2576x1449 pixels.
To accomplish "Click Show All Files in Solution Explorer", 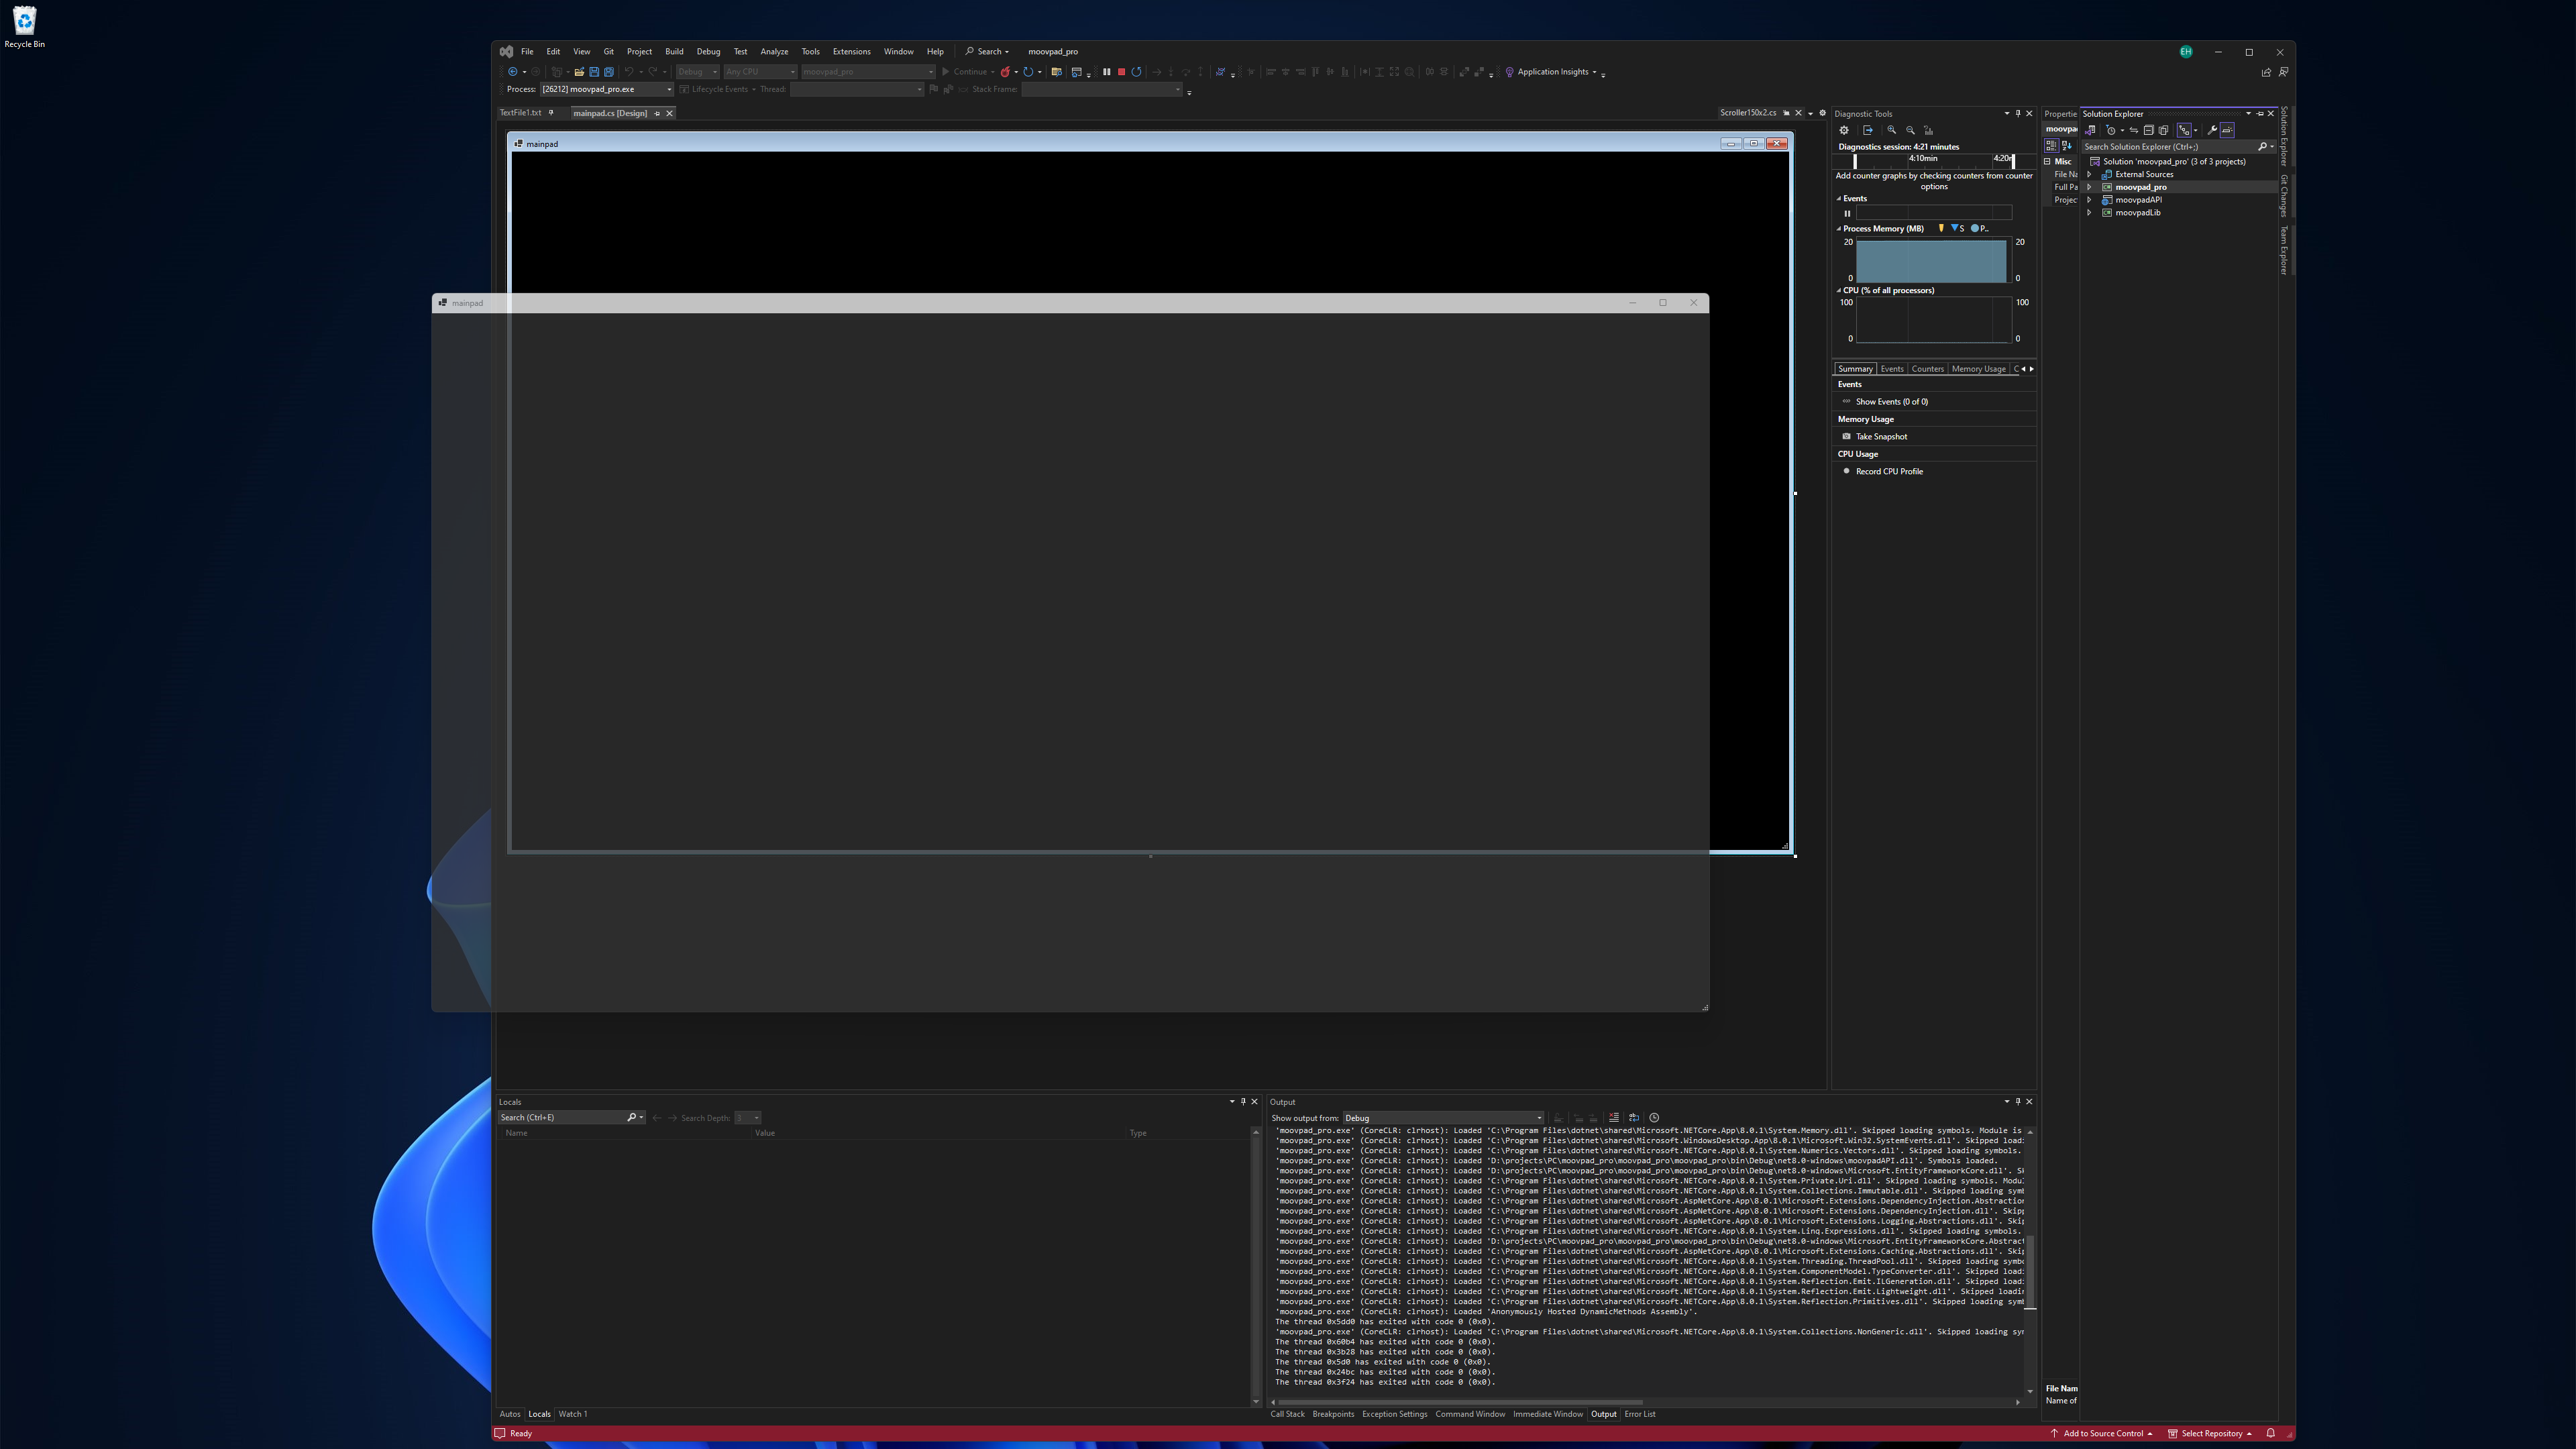I will click(x=2164, y=130).
